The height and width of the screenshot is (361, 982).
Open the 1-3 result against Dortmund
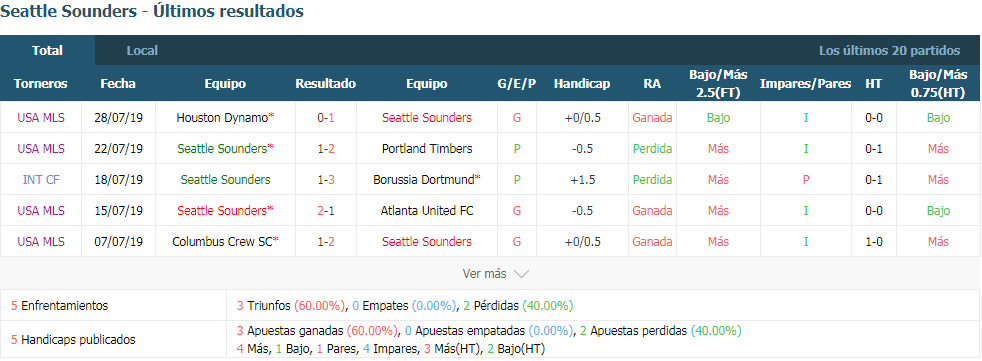pos(326,180)
